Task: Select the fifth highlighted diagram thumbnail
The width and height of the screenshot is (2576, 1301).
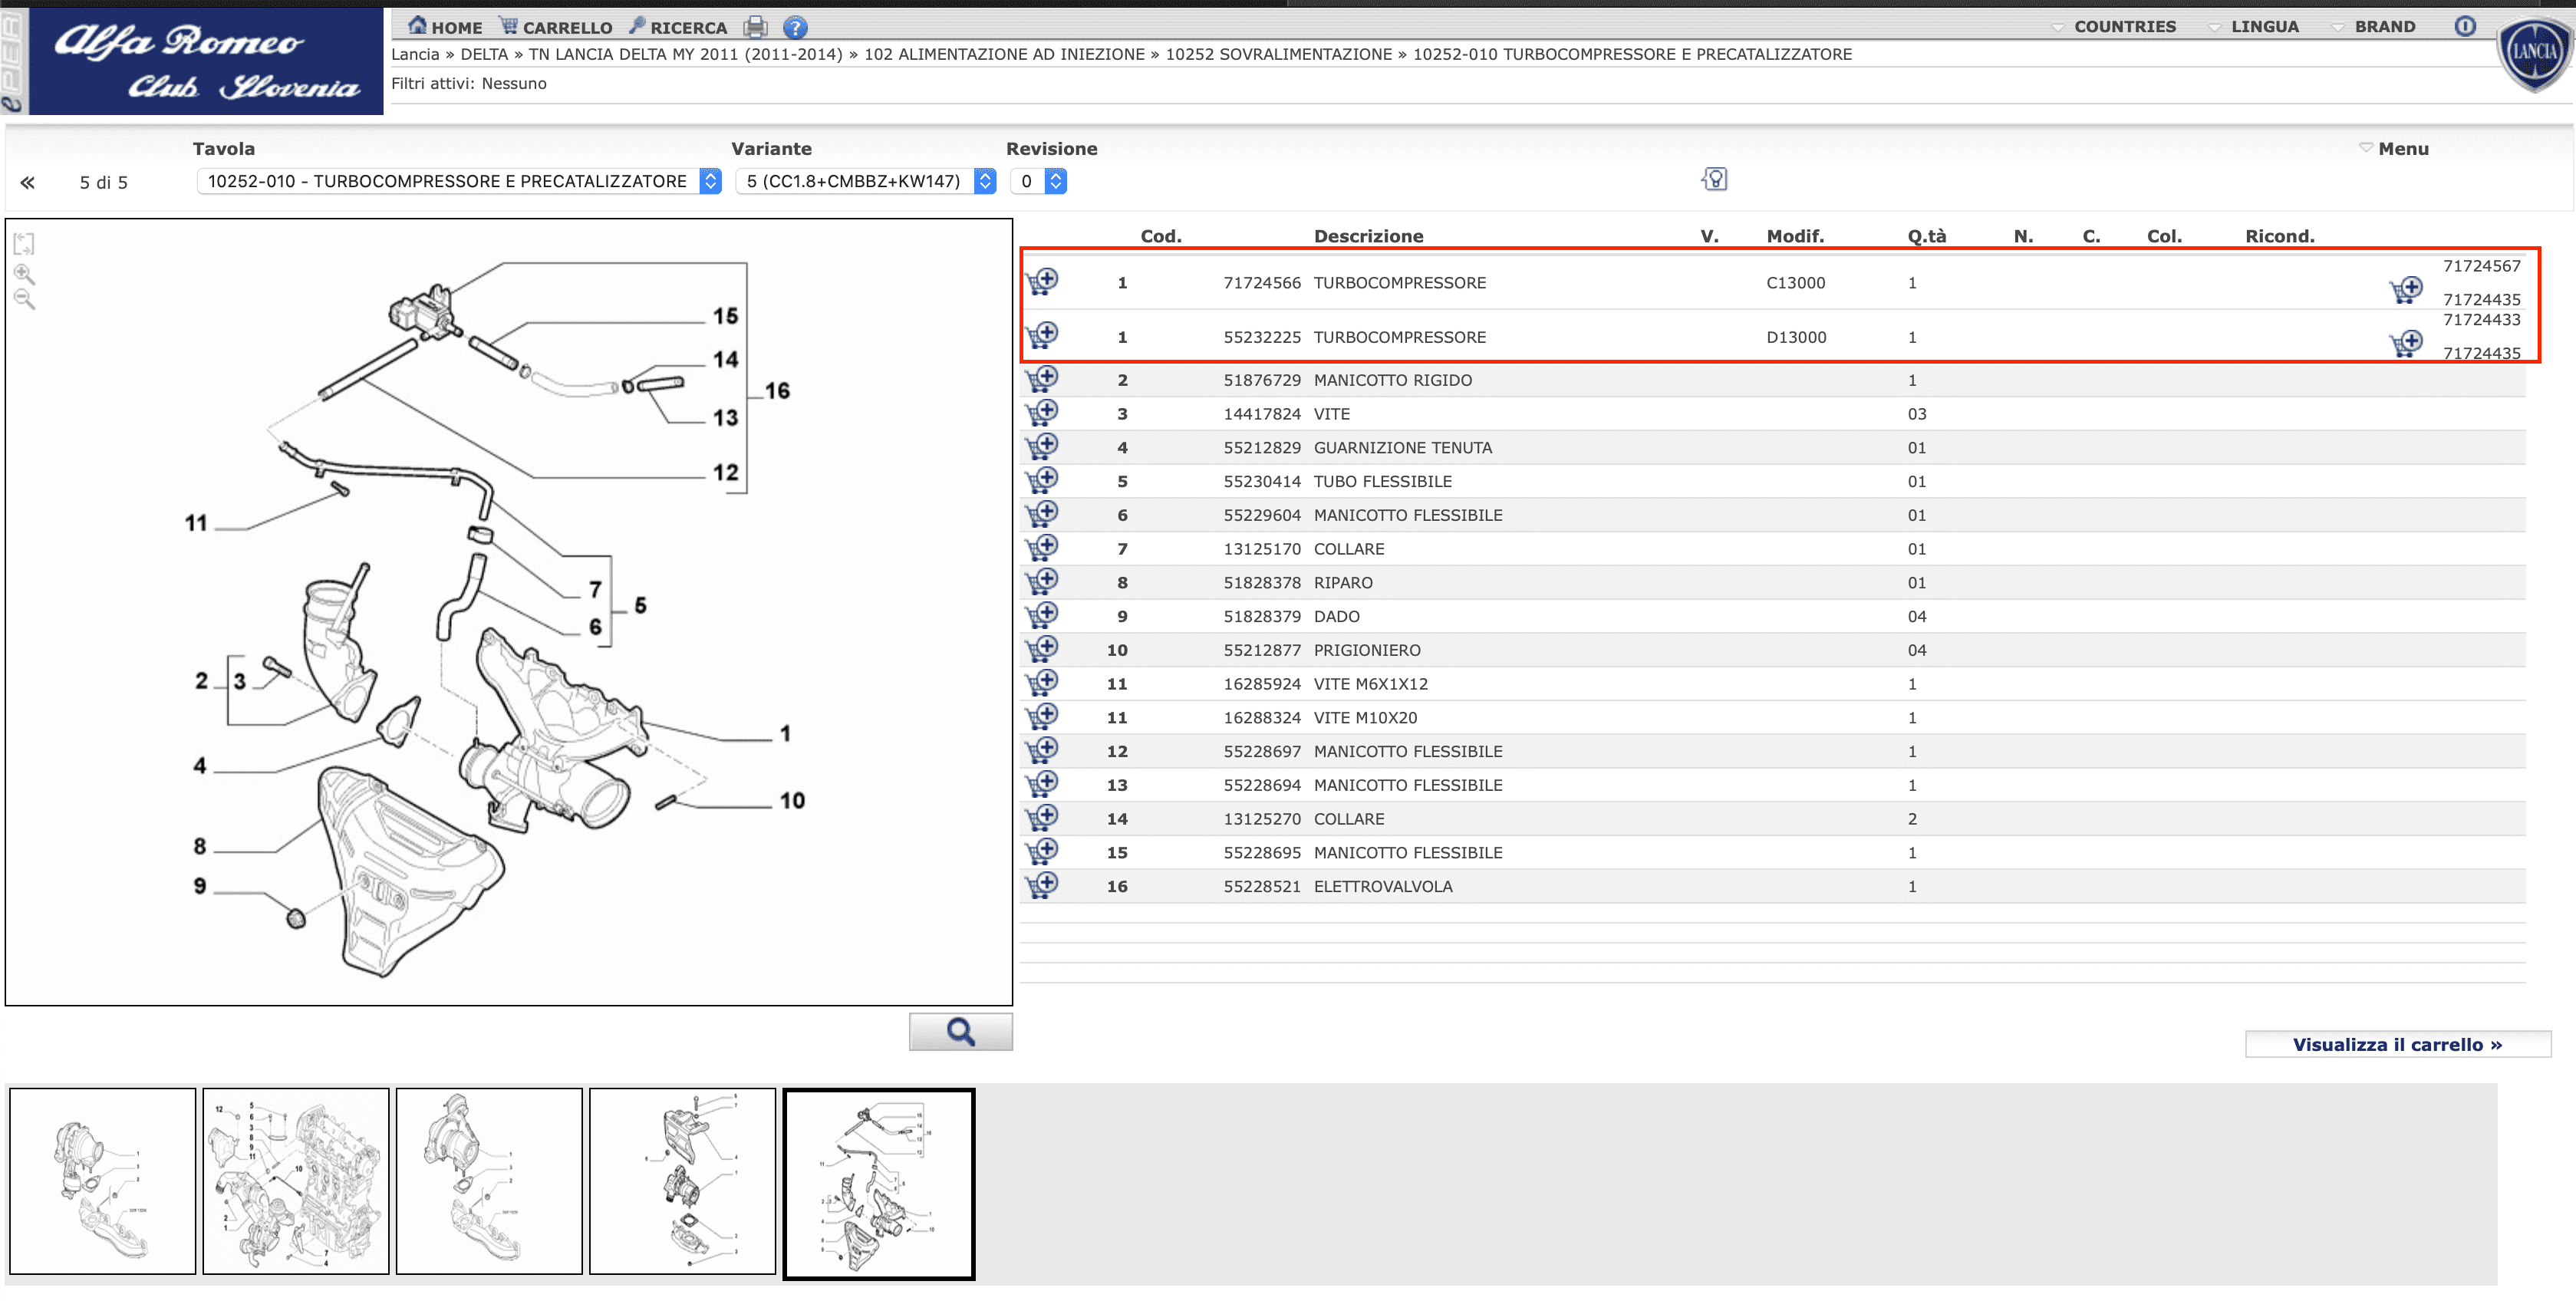Action: pos(878,1184)
